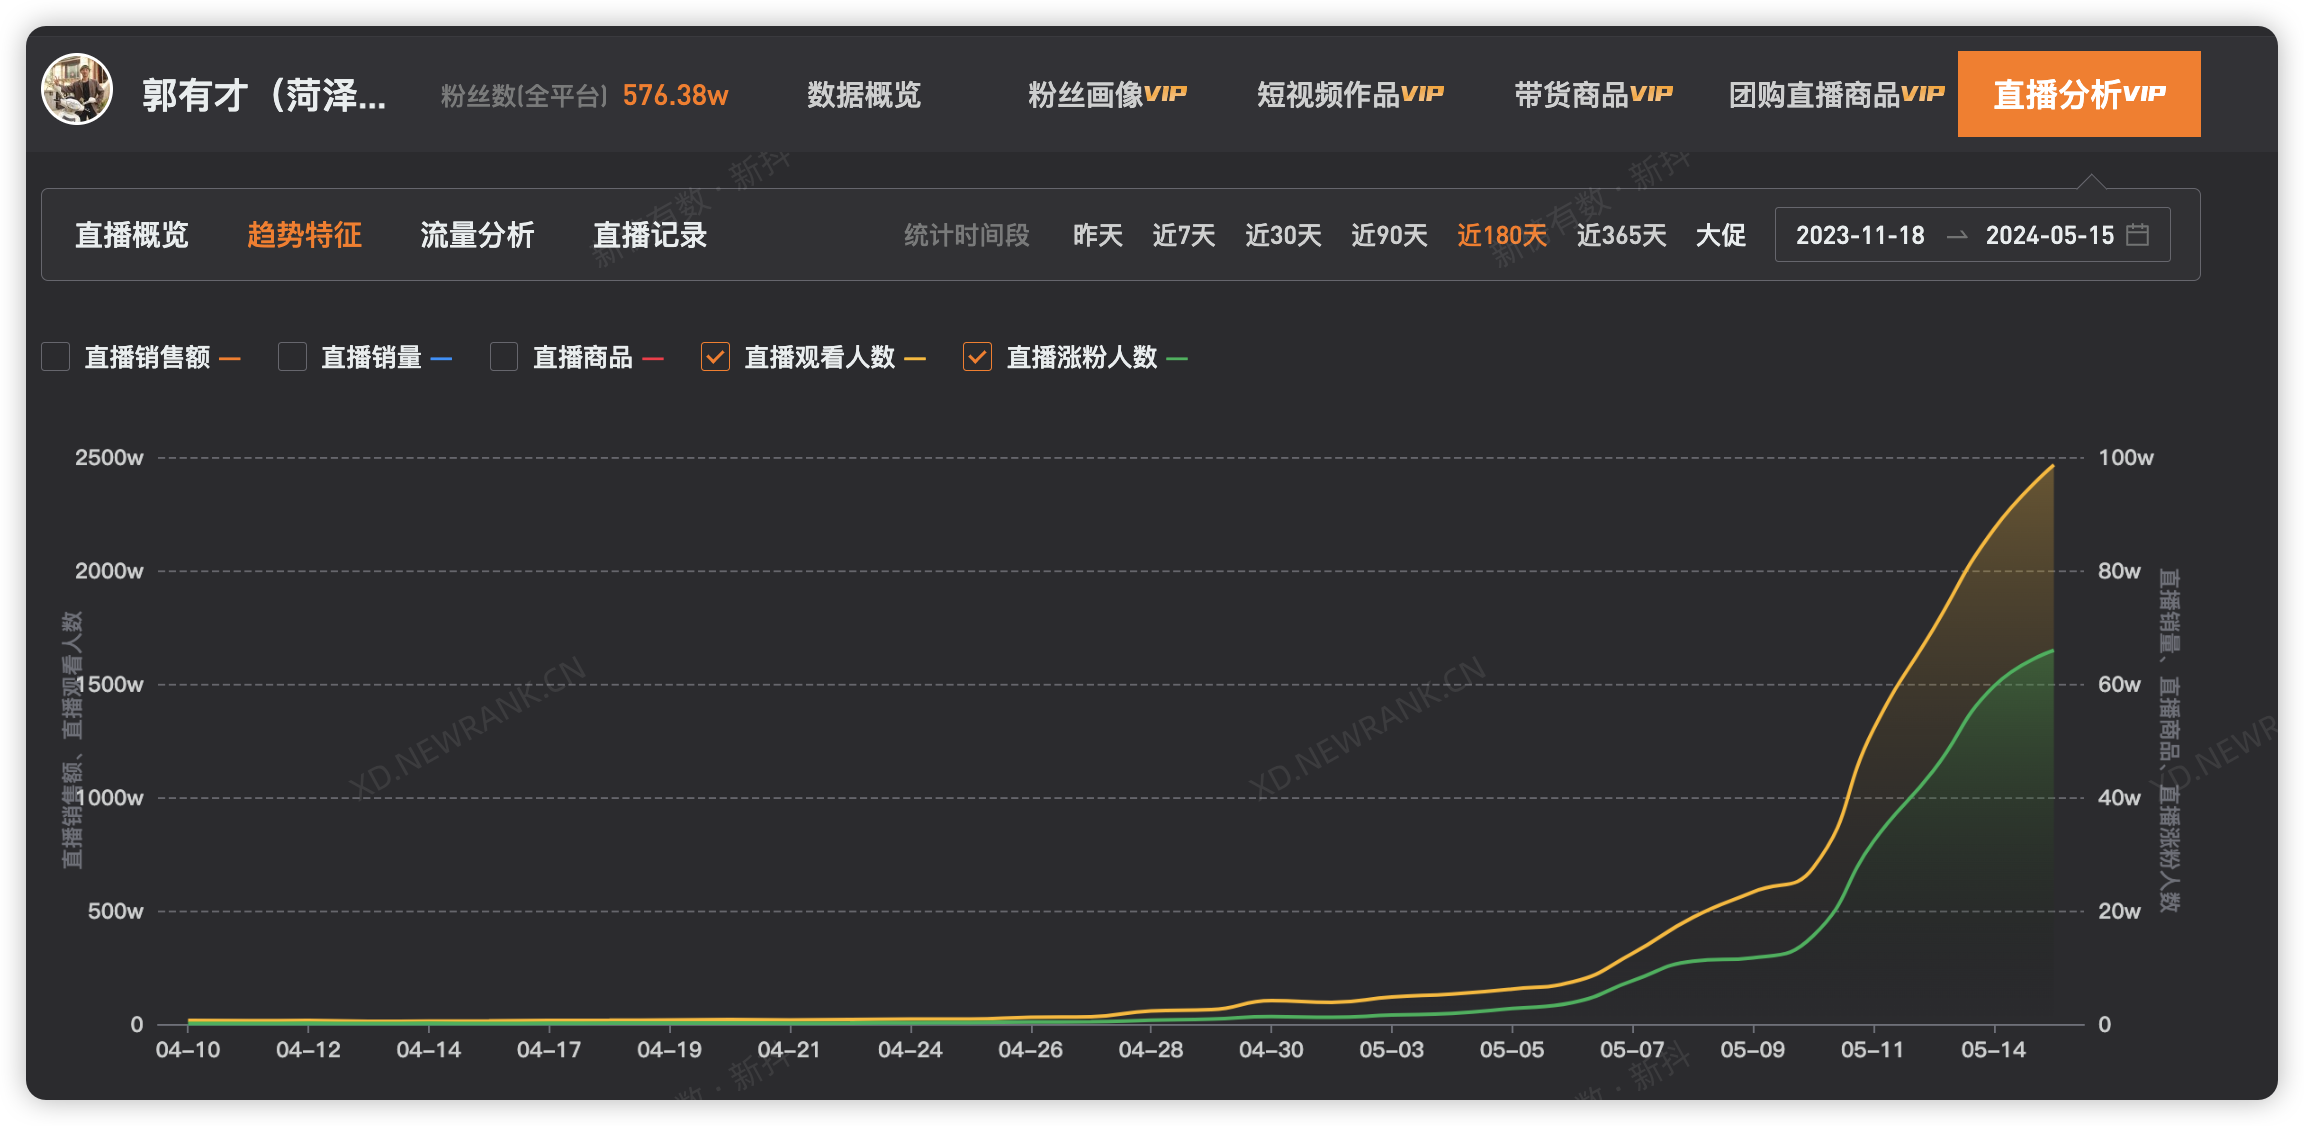This screenshot has width=2304, height=1126.
Task: Select the 大促 period filter
Action: pyautogui.click(x=1720, y=235)
